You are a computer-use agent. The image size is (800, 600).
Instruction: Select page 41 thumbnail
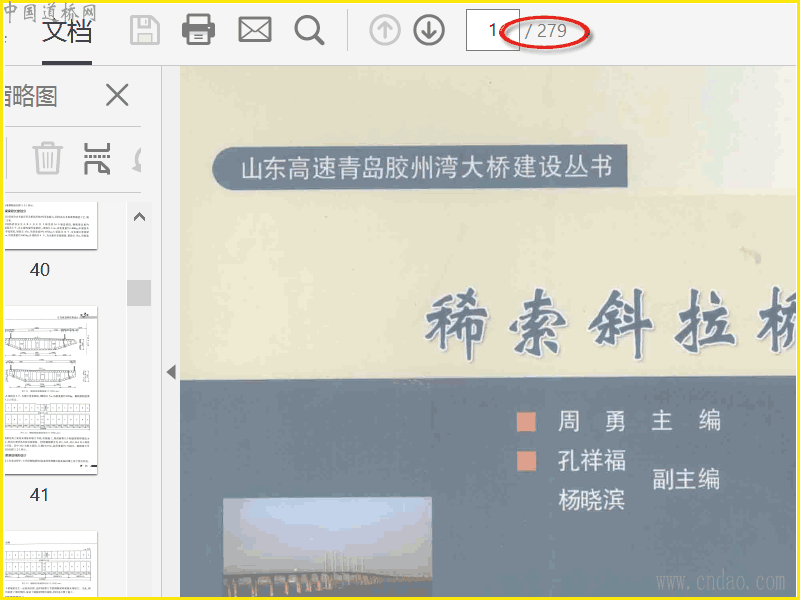pos(51,390)
